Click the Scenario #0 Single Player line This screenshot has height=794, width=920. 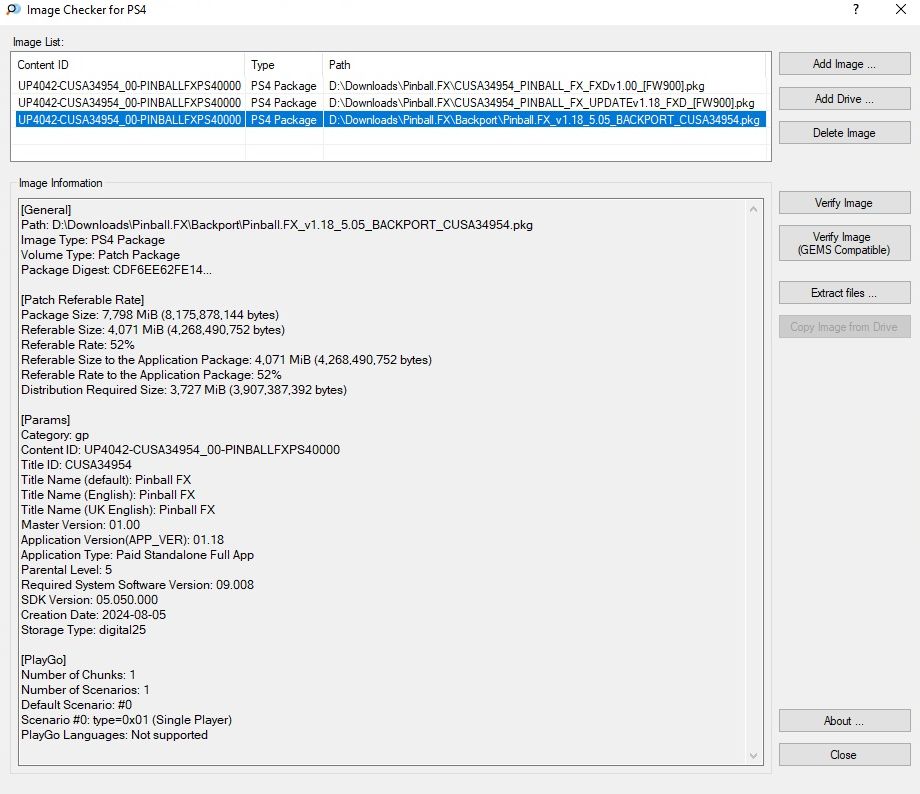tap(126, 719)
